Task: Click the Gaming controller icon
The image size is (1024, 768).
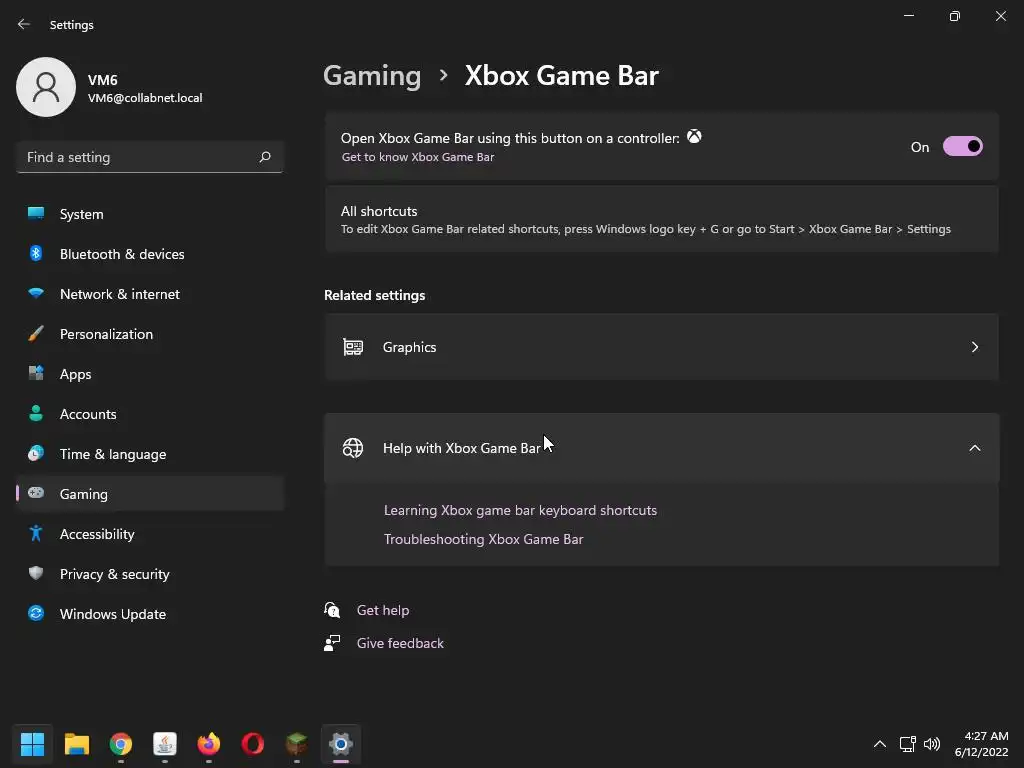Action: tap(36, 493)
